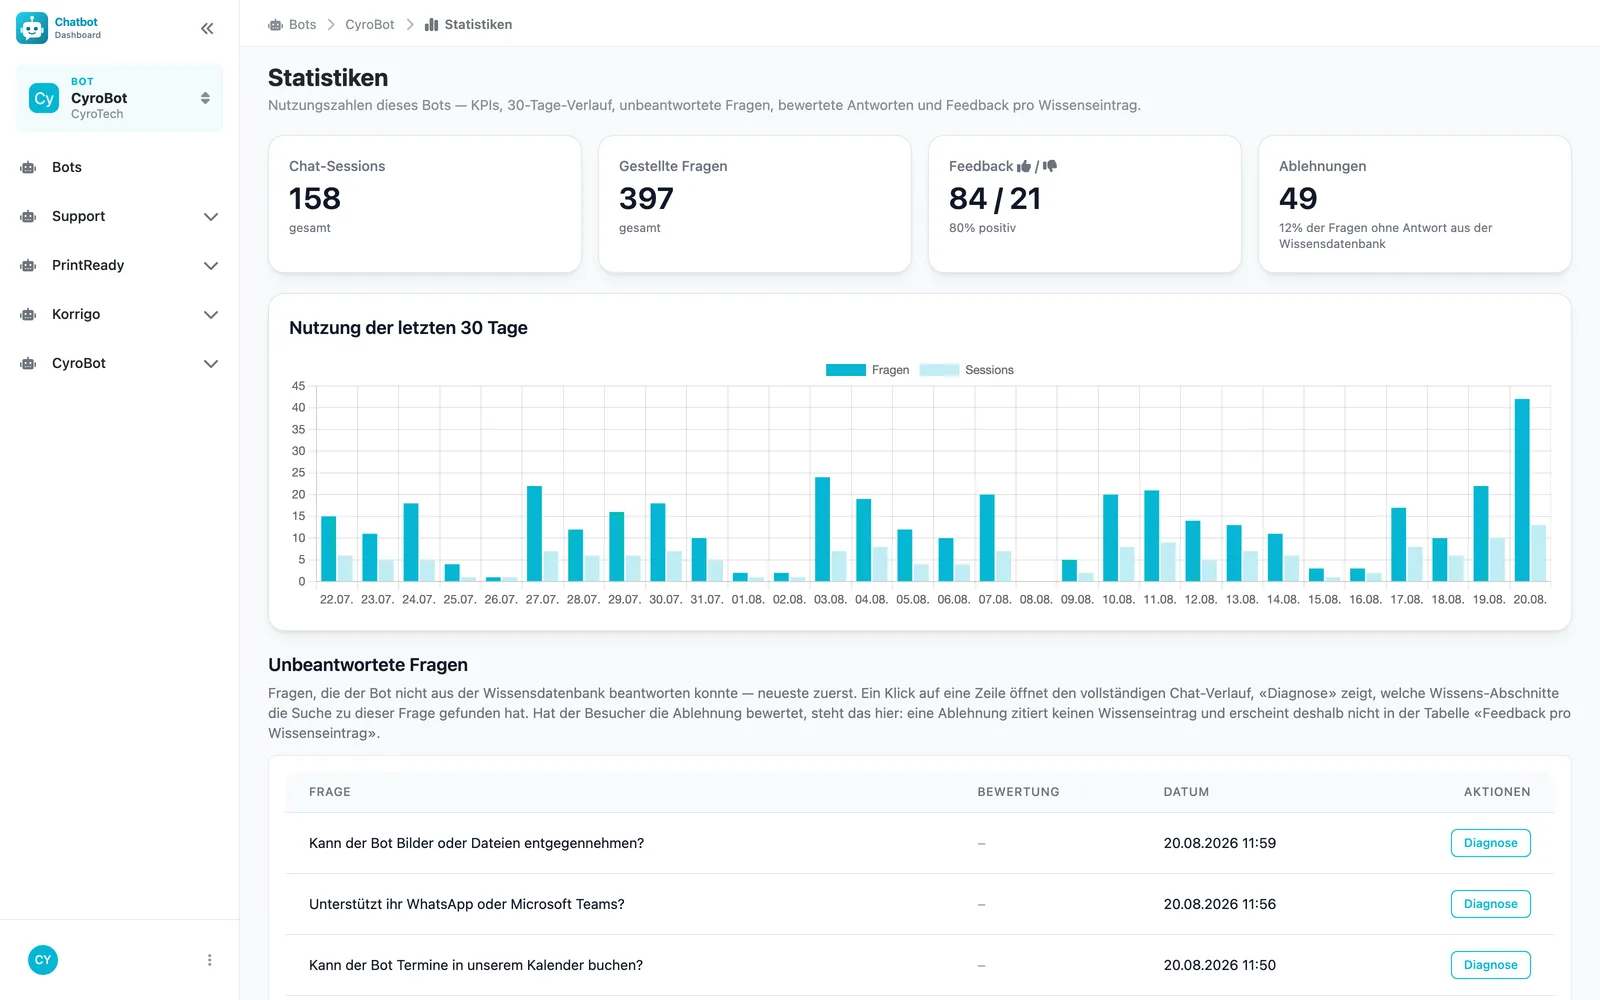
Task: Expand the PrintReady chevron
Action: click(x=211, y=265)
